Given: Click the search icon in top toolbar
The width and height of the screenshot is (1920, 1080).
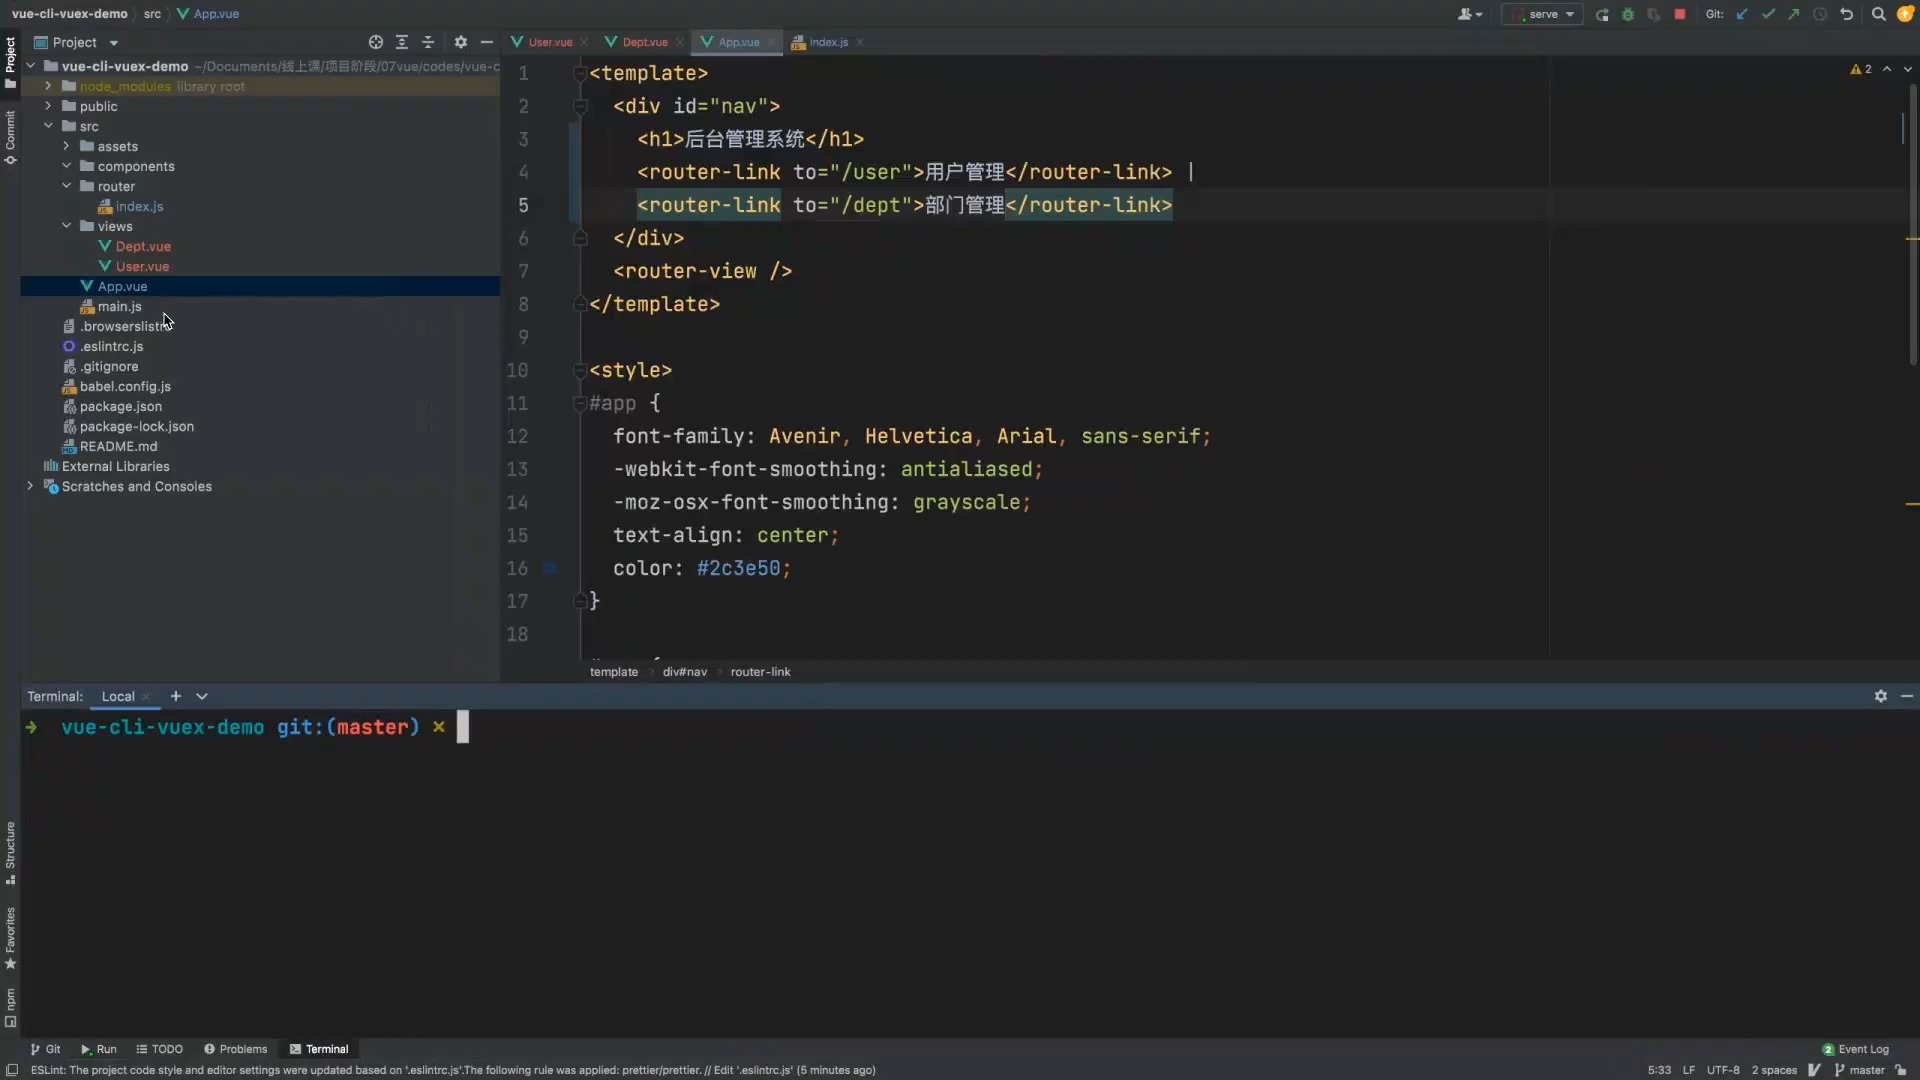Looking at the screenshot, I should tap(1879, 15).
